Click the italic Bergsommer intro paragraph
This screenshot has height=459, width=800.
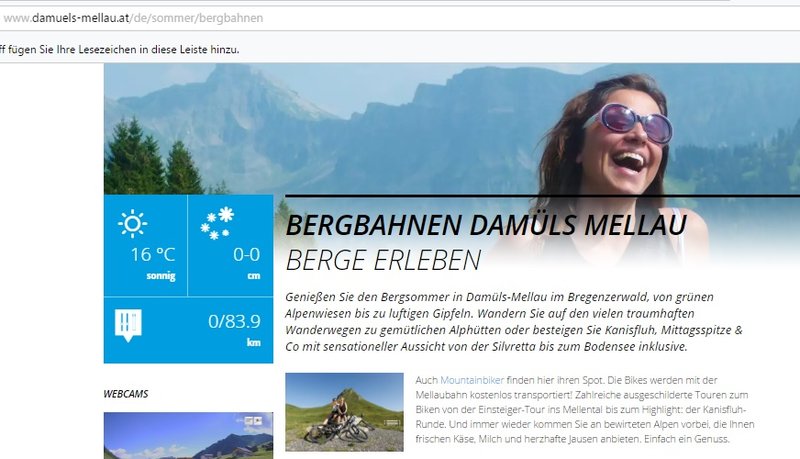[x=514, y=321]
